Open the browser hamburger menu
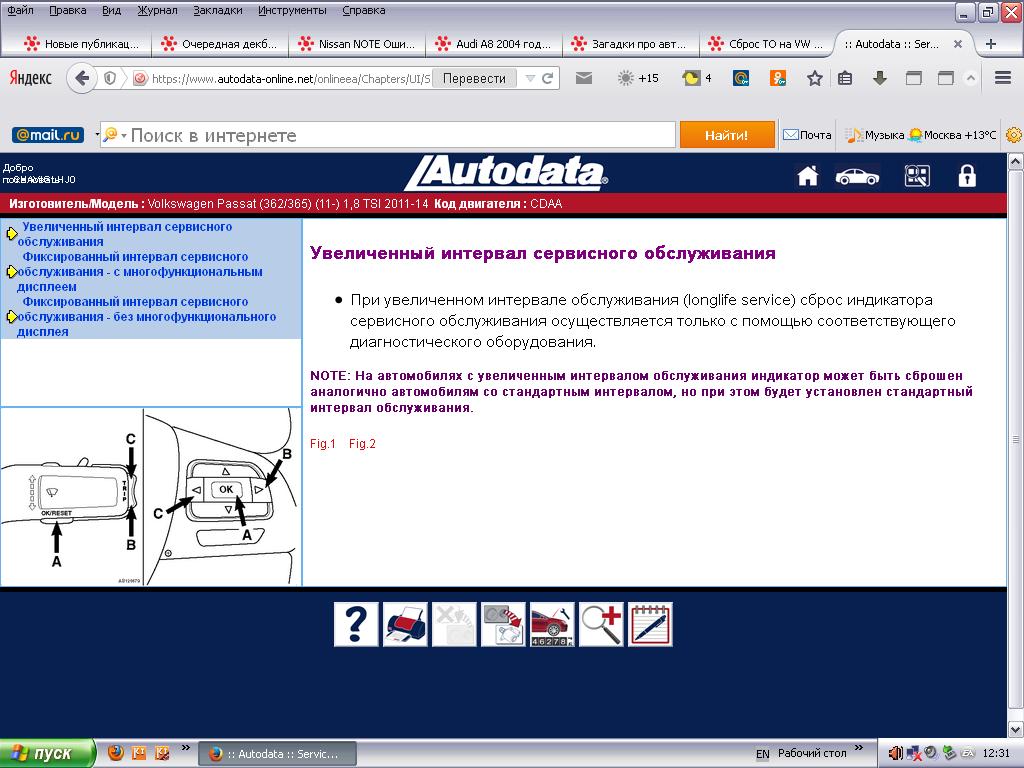Screen dimensions: 1024x768 [1003, 78]
